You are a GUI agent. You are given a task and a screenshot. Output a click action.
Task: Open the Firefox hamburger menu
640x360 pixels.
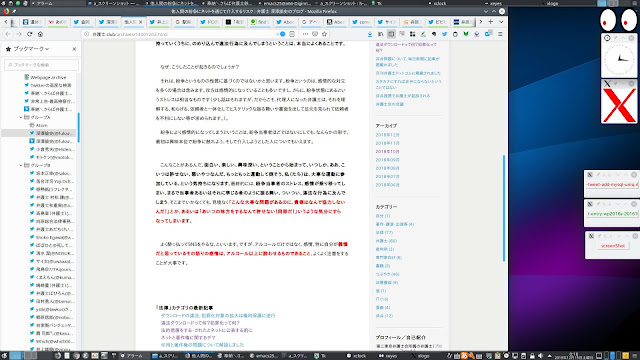coord(500,34)
